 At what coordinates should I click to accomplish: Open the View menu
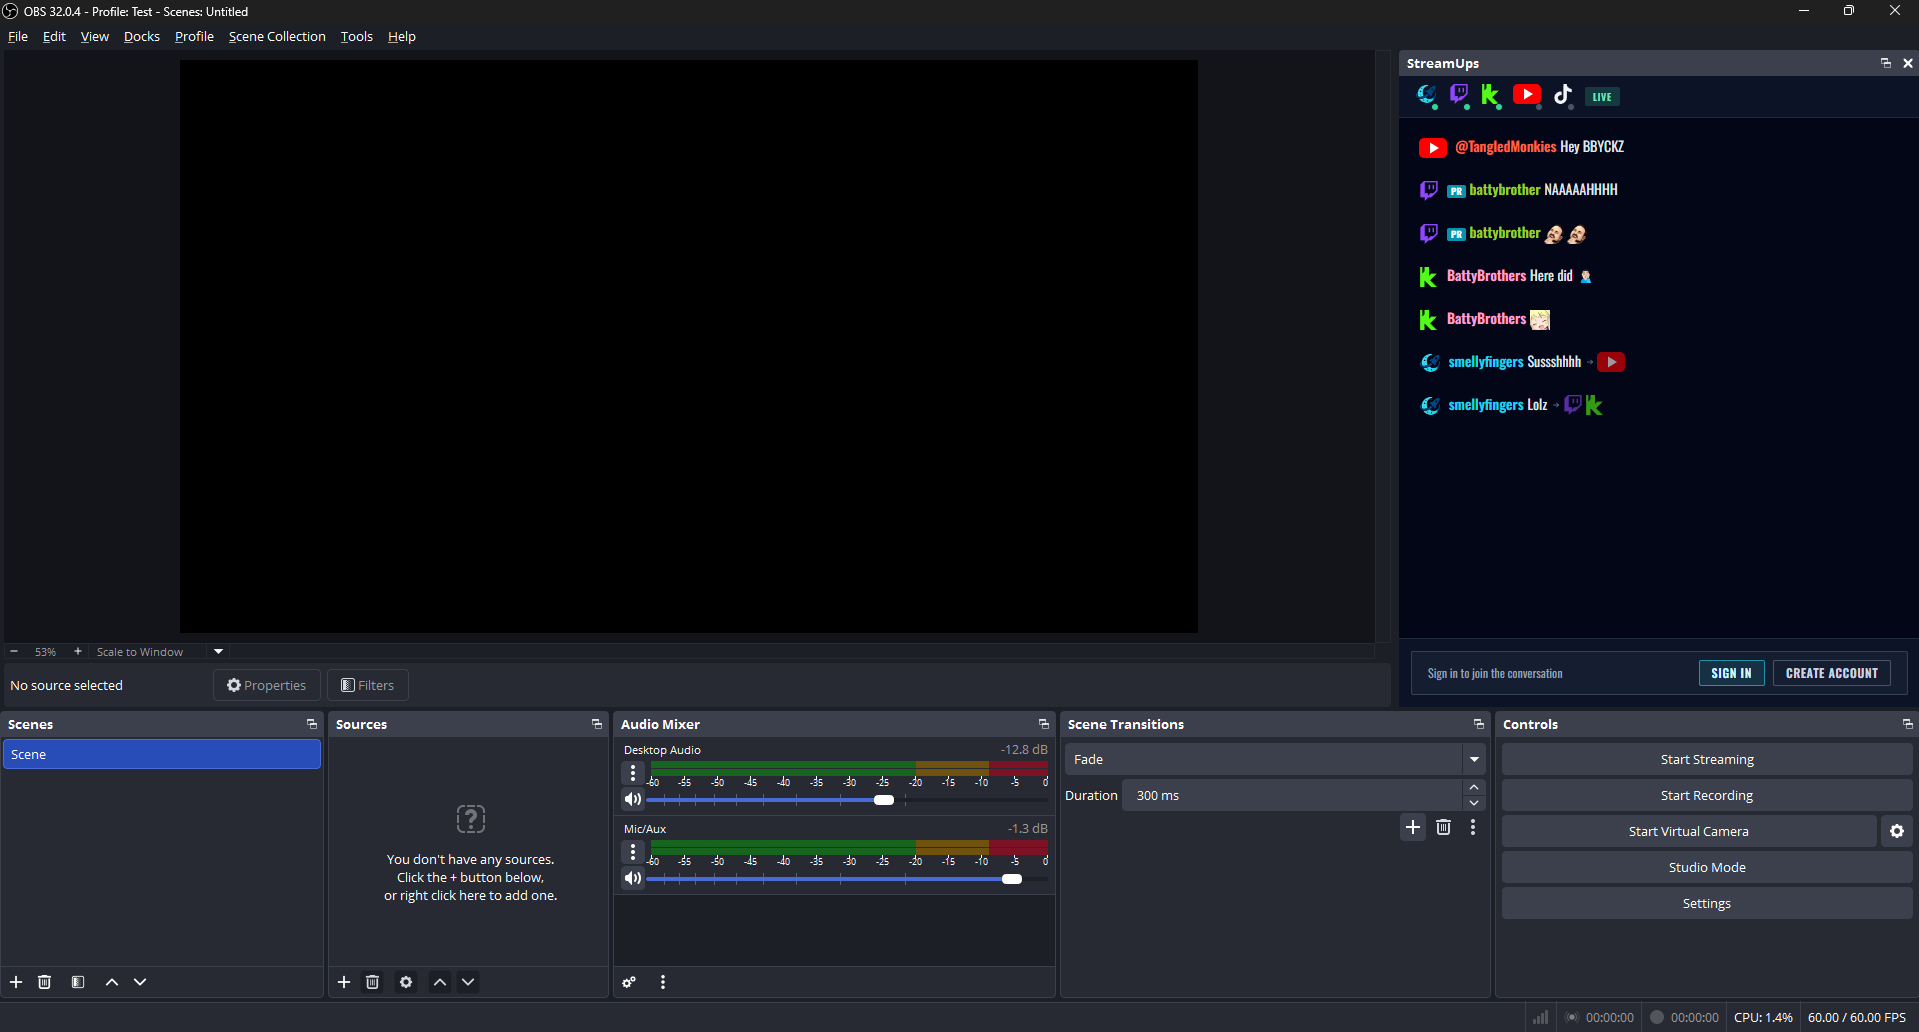click(95, 36)
